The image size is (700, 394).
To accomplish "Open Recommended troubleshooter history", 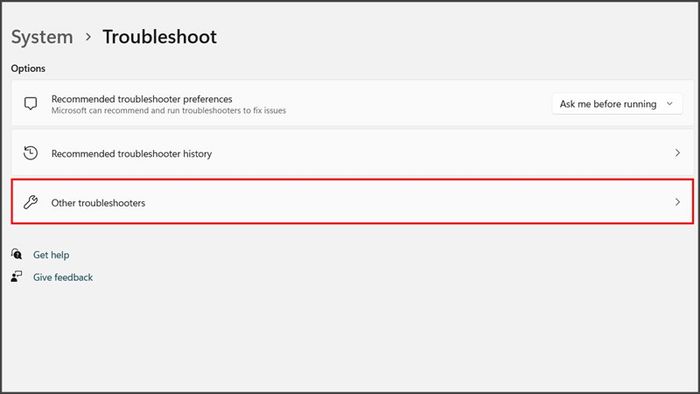I will pos(352,153).
